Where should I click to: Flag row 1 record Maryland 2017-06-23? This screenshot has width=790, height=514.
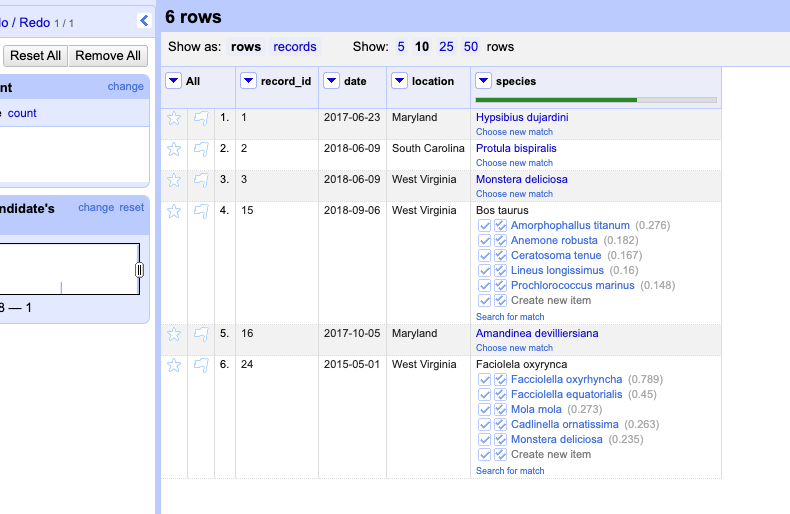click(201, 118)
